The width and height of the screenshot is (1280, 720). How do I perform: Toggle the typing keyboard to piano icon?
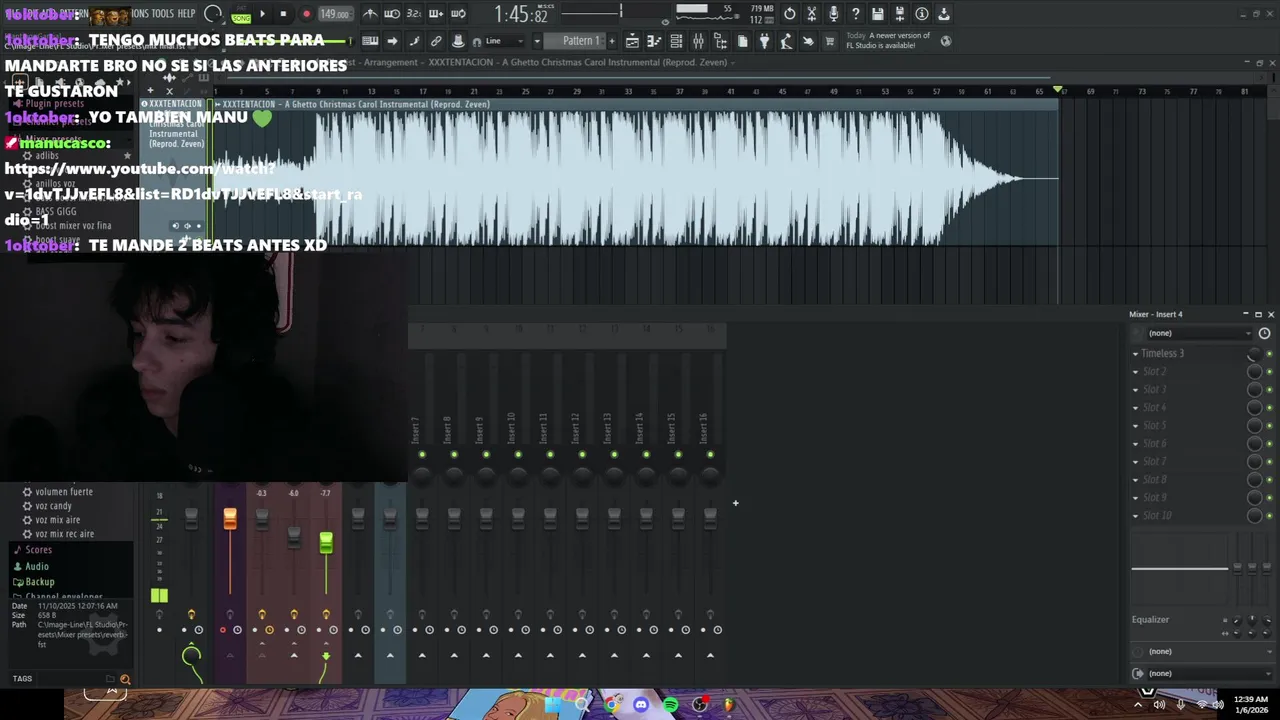coord(370,41)
